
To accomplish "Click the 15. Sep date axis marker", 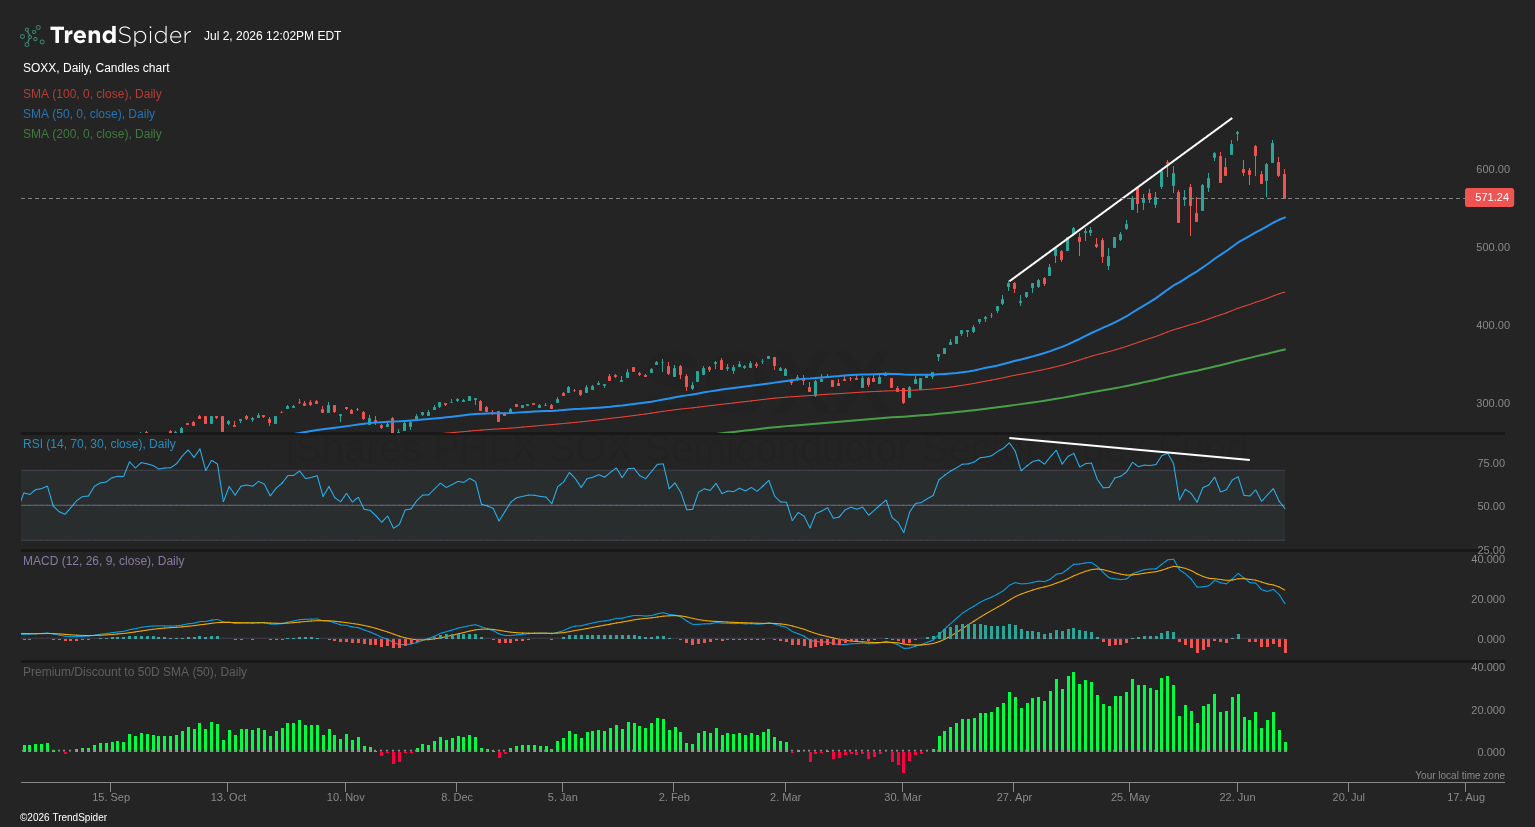I will 111,797.
